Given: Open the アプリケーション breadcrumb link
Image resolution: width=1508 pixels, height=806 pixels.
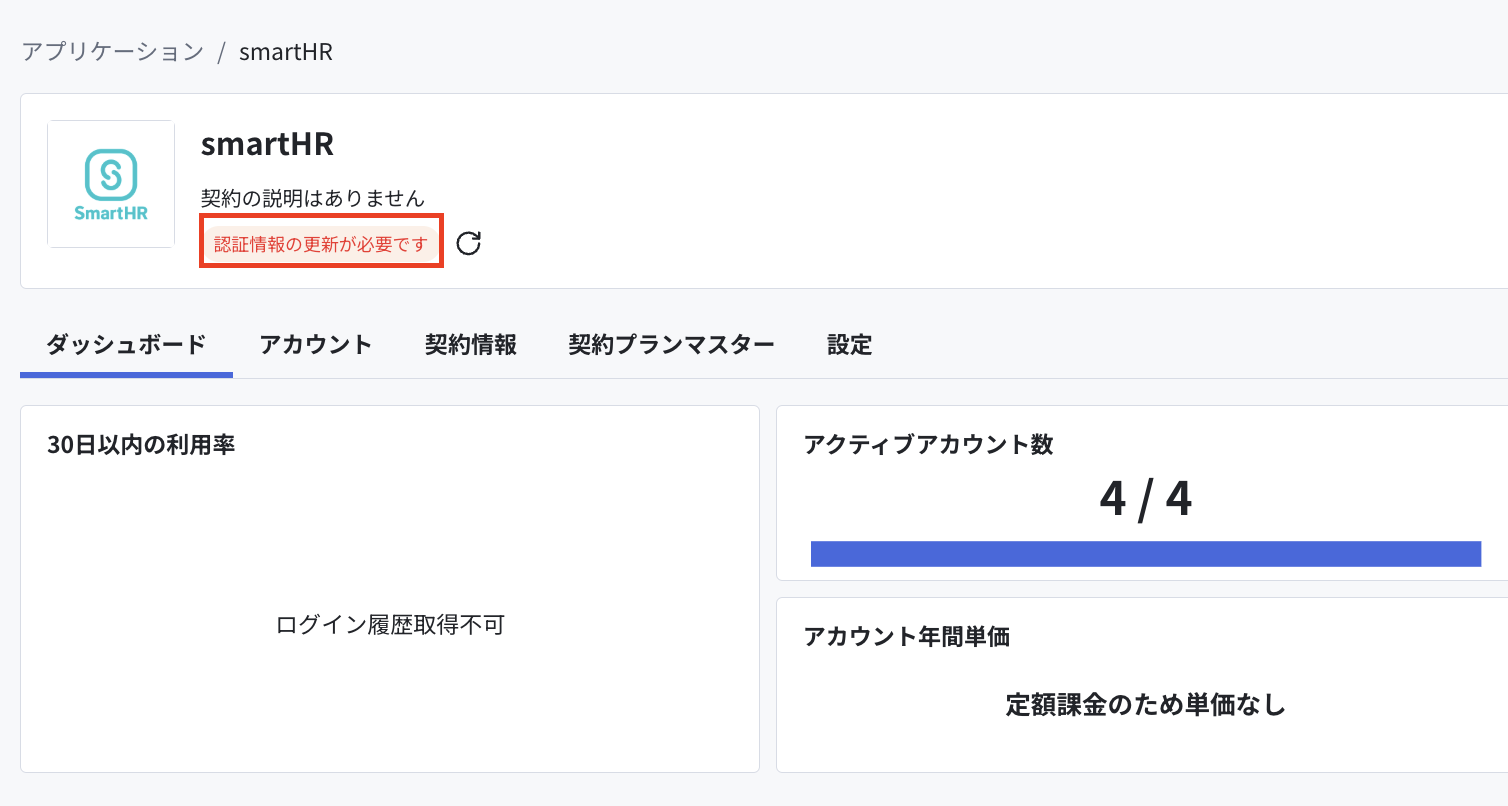Looking at the screenshot, I should 112,52.
